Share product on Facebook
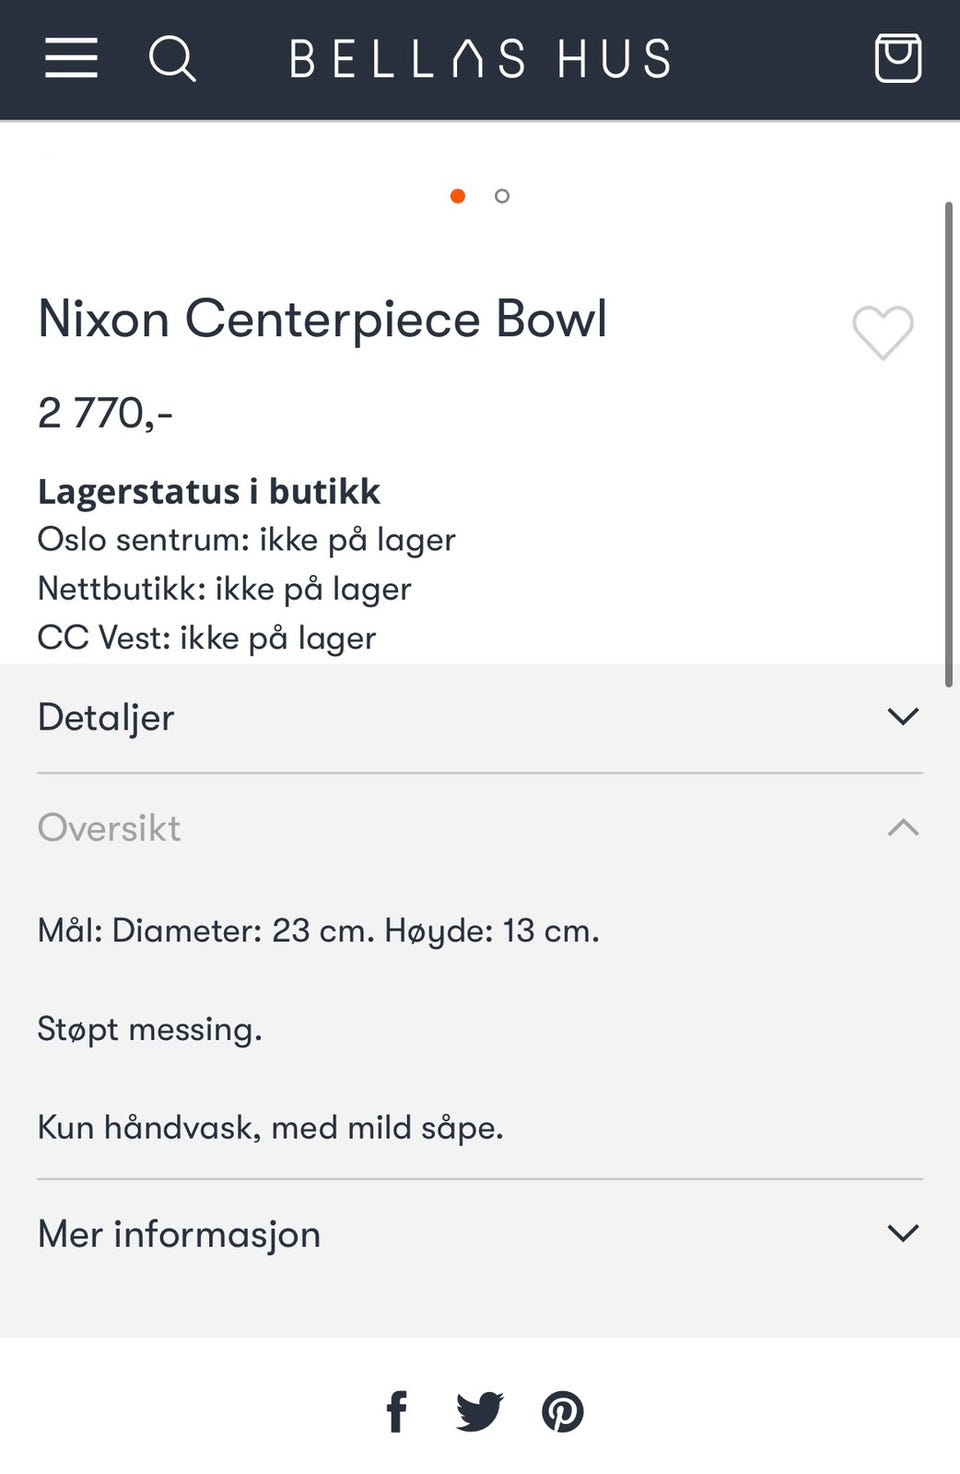 pos(397,1412)
